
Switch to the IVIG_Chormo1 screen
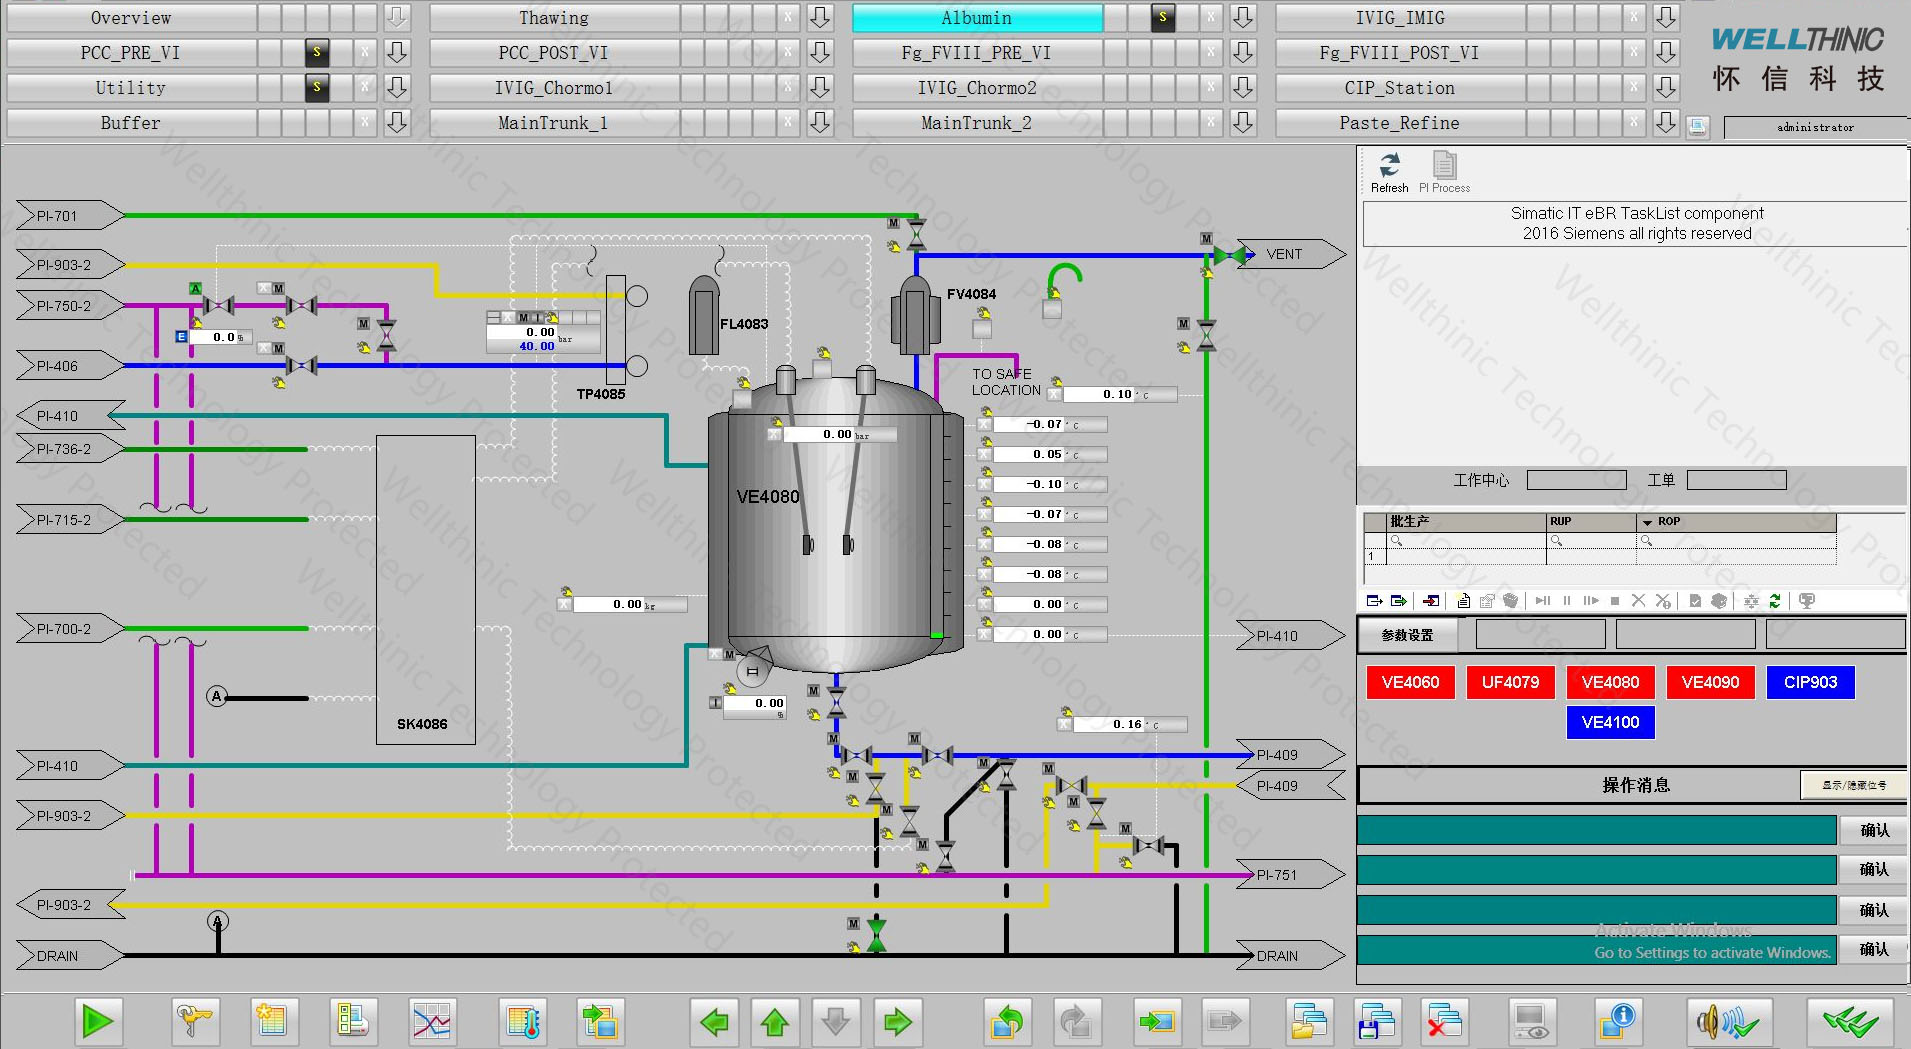(x=553, y=88)
